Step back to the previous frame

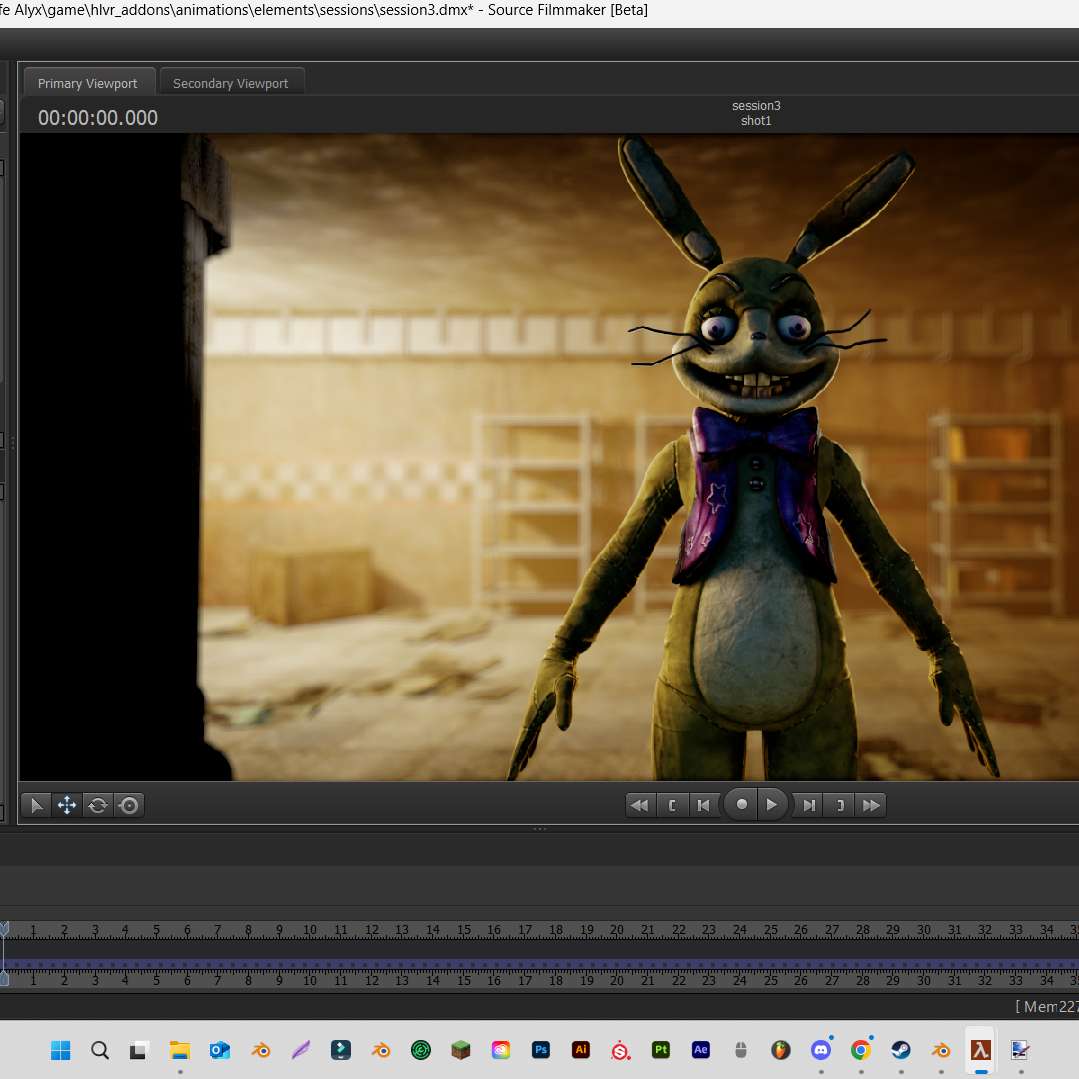pos(703,805)
